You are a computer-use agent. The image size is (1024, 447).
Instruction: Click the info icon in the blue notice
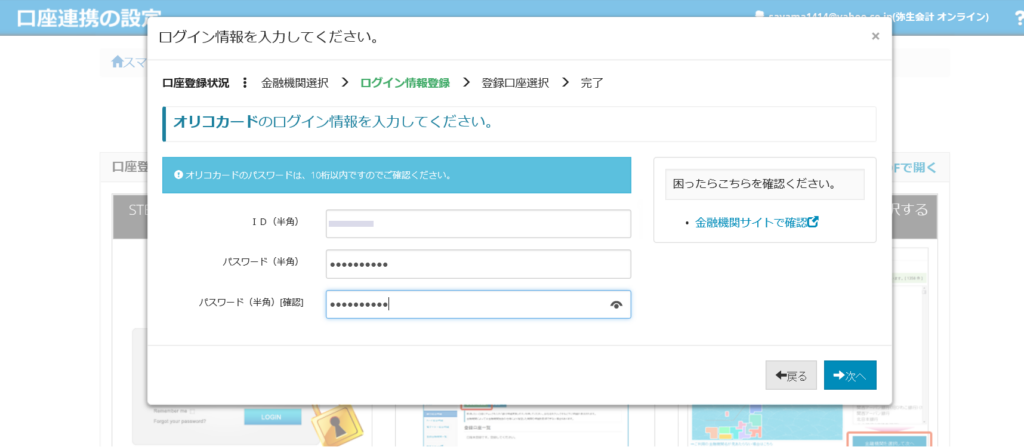(178, 175)
